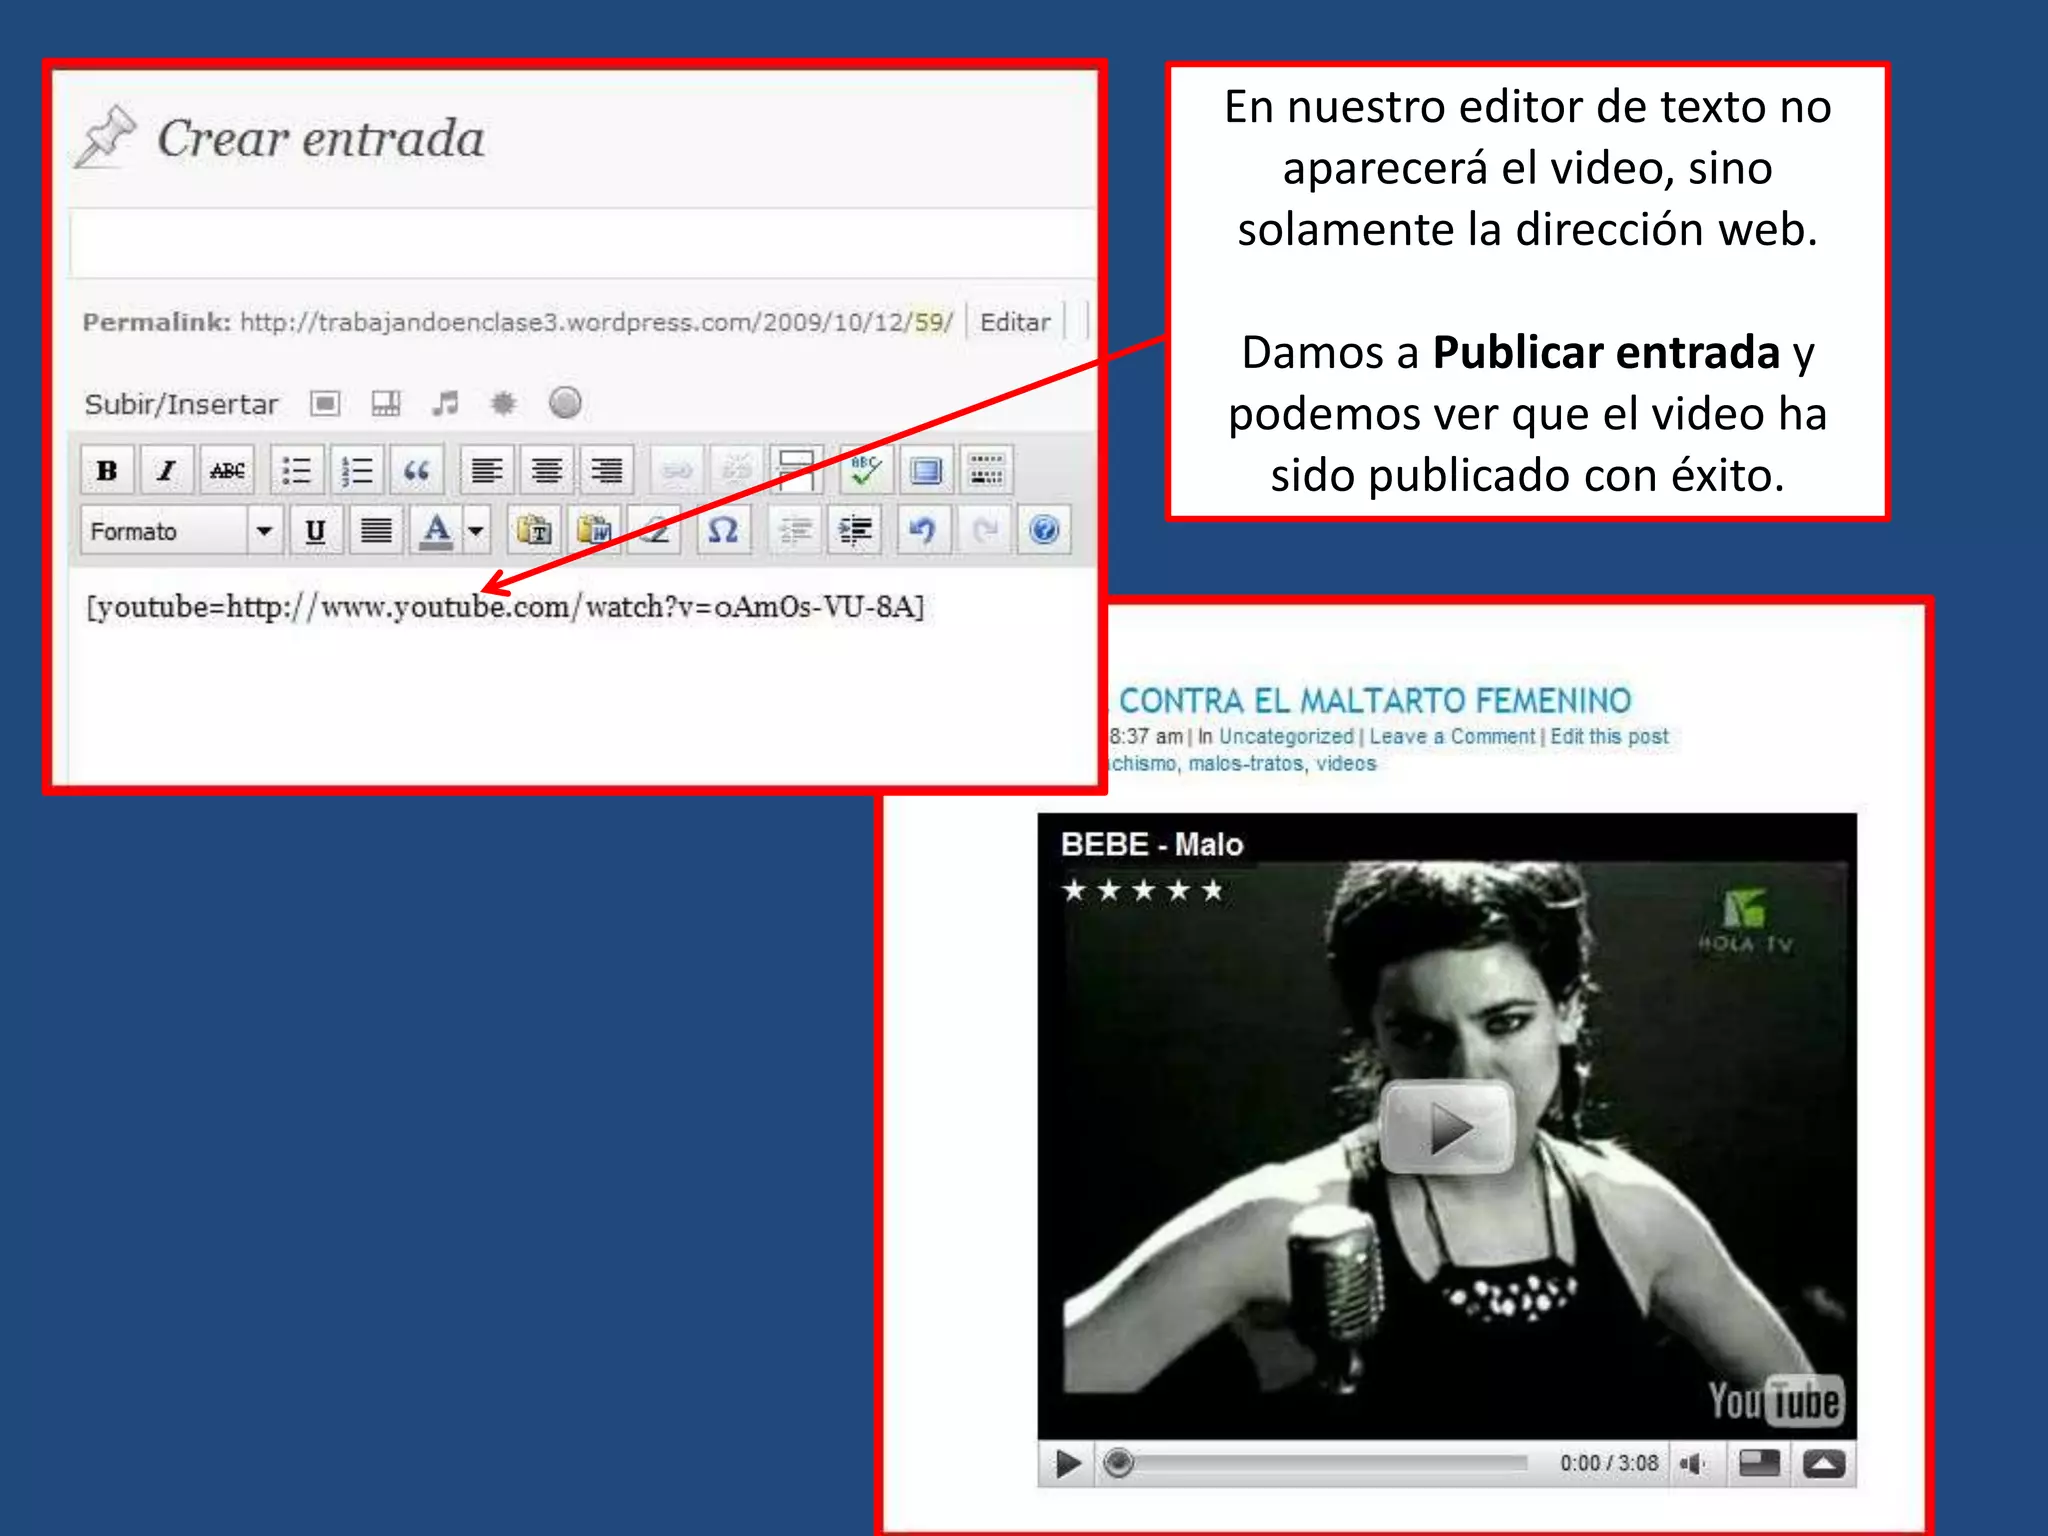Switch editor to fullscreen mode
2048x1536 pixels.
coord(927,470)
